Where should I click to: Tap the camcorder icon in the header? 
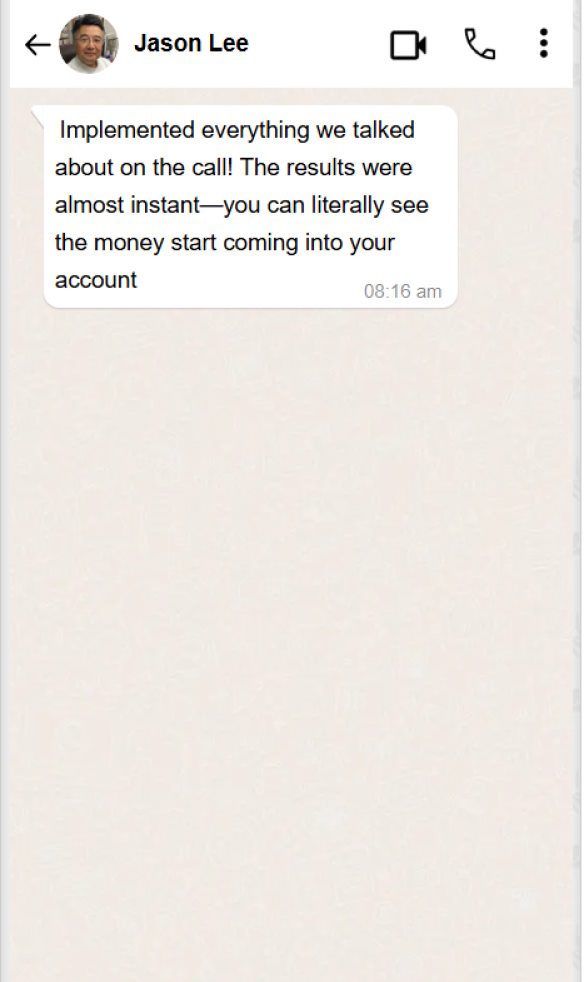tap(408, 45)
